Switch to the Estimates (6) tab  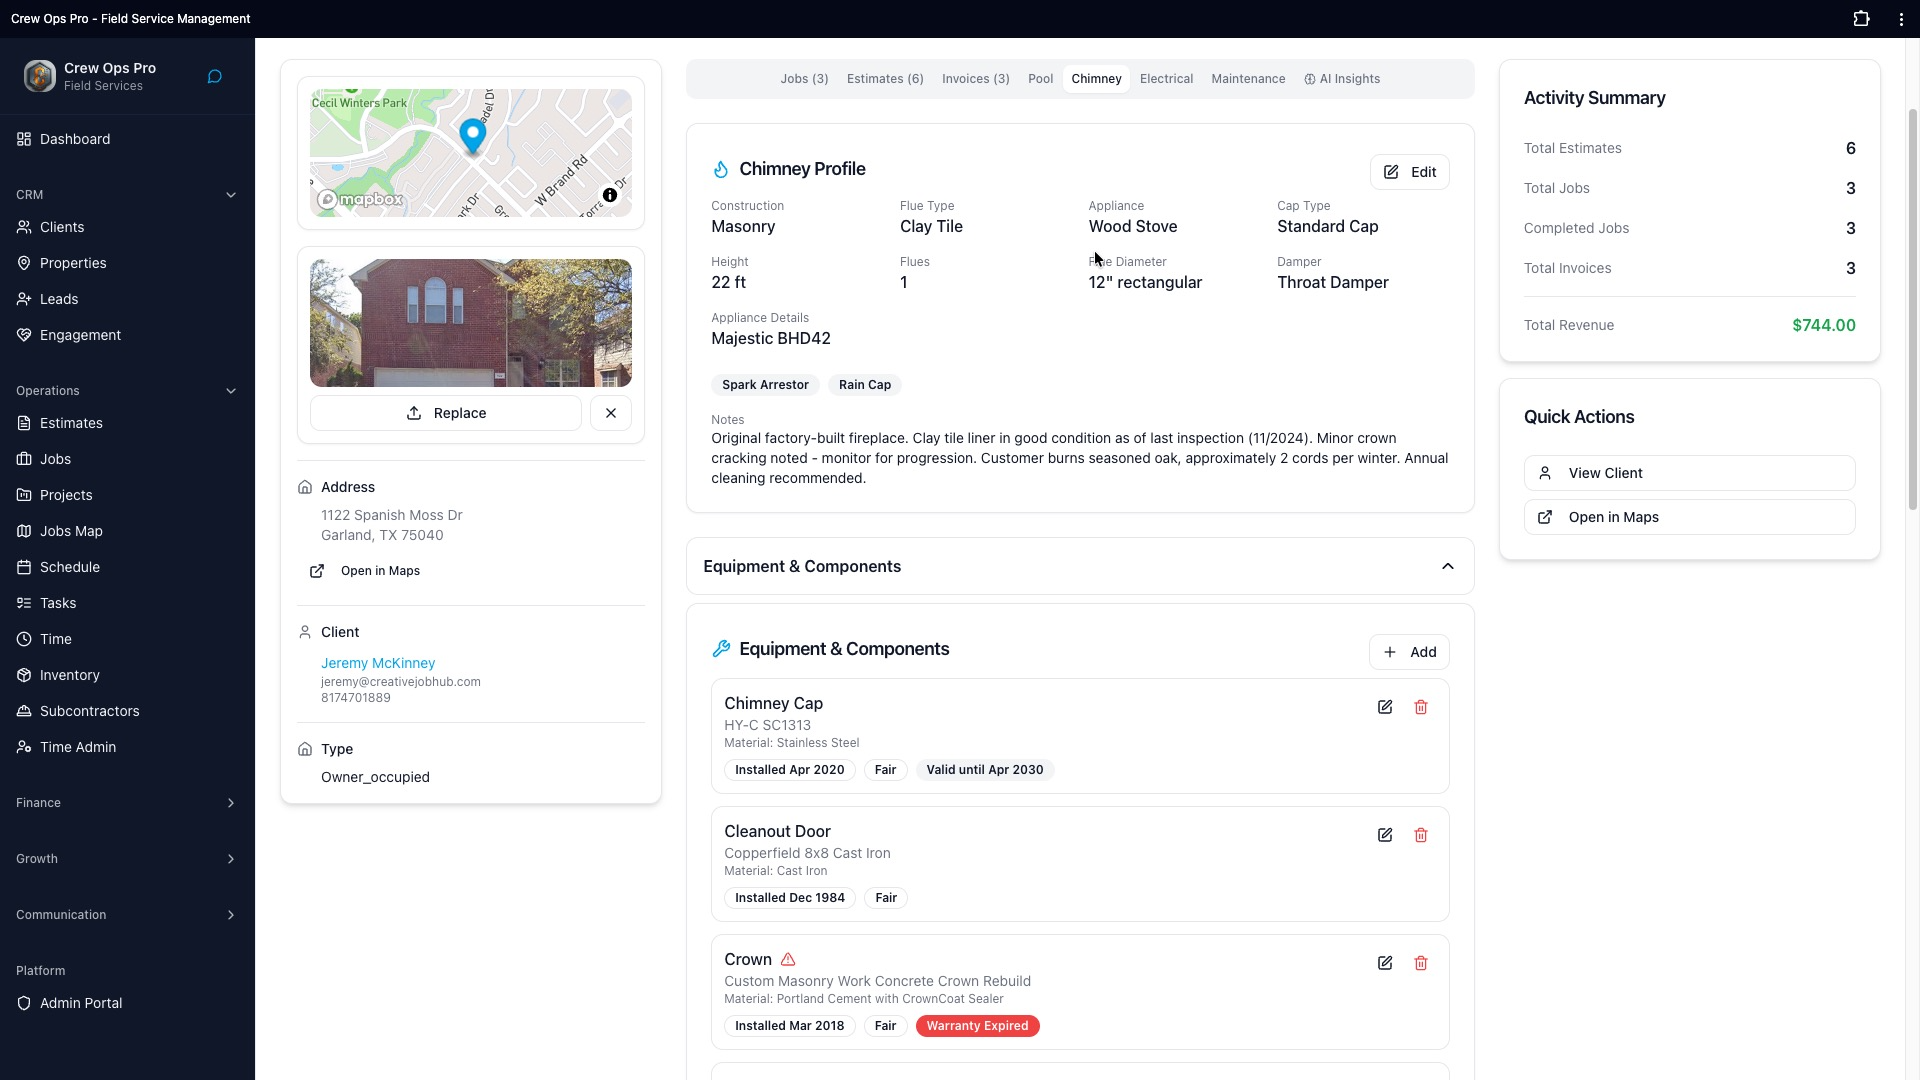point(885,79)
